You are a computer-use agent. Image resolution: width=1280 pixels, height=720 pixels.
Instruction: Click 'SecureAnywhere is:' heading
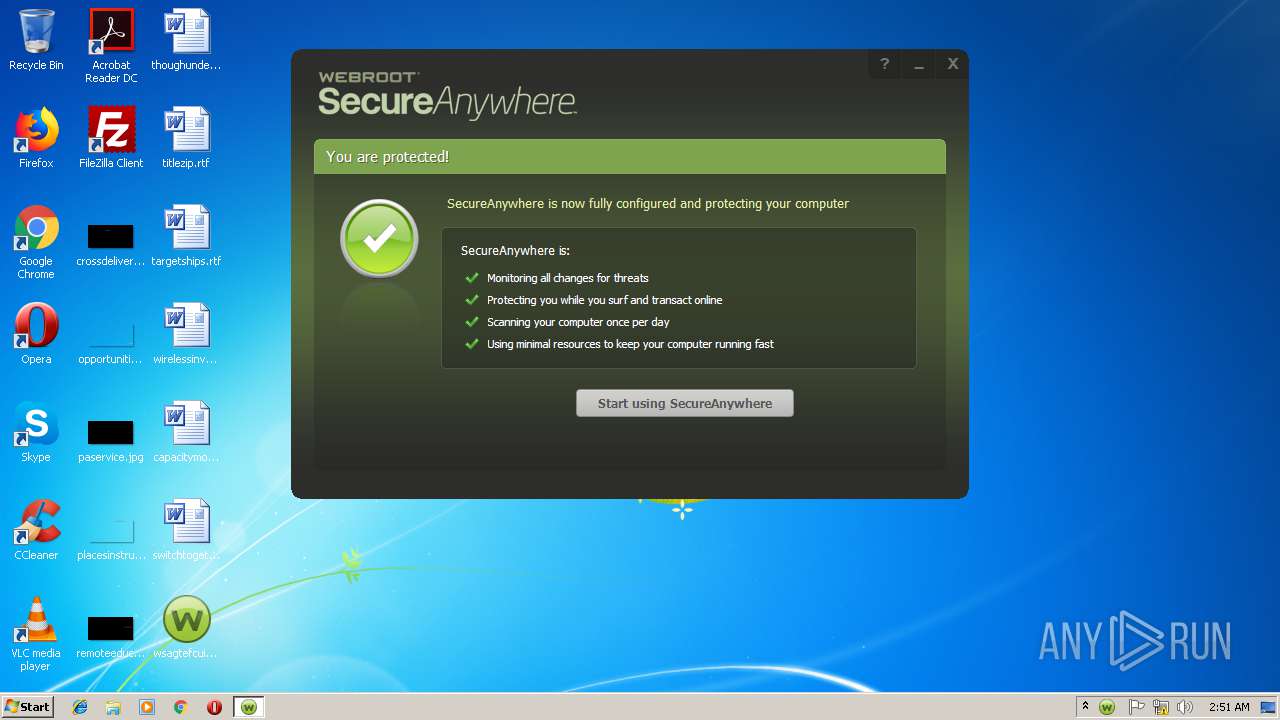515,251
